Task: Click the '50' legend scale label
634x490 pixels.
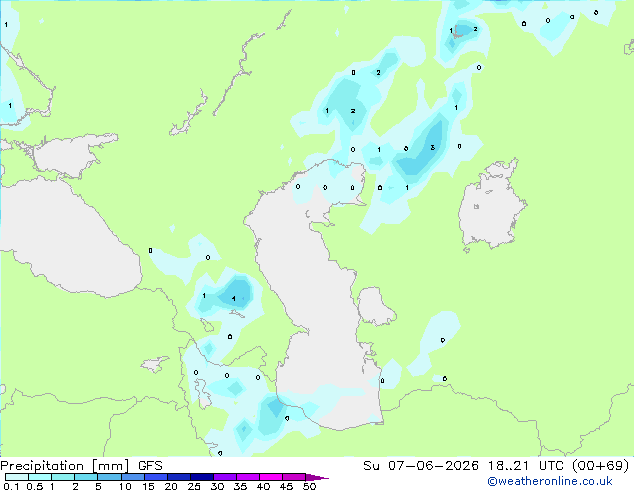Action: (309, 486)
